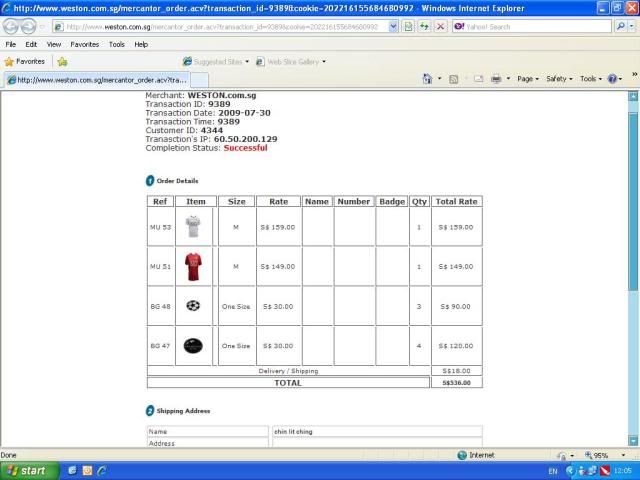Open the File menu
Screen dimensions: 640x480
click(11, 44)
